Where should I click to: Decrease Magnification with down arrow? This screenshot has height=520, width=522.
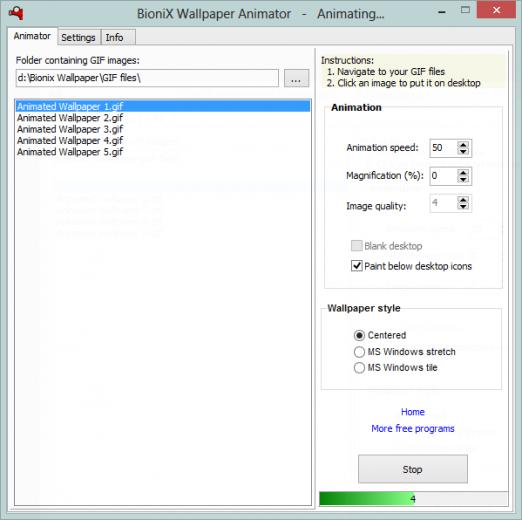coord(463,179)
